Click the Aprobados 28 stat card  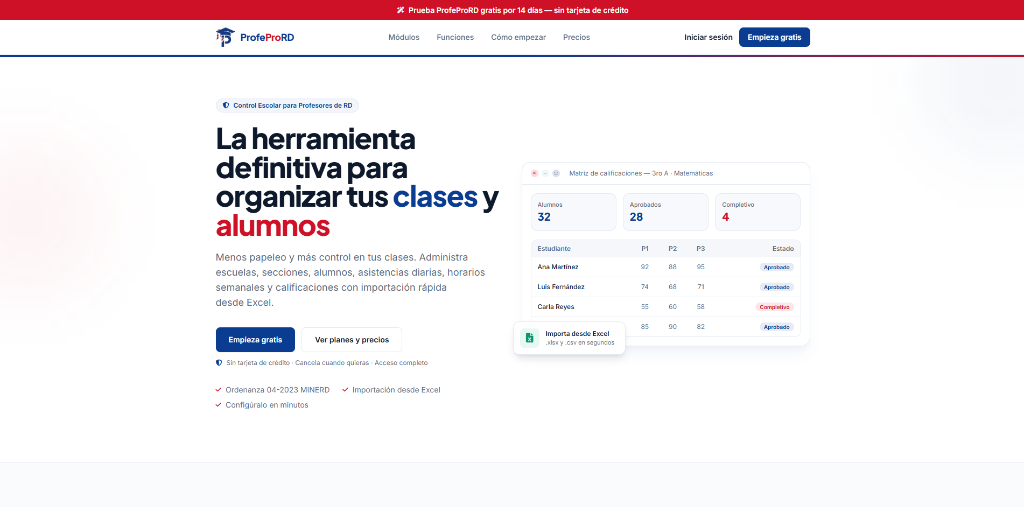coord(665,212)
